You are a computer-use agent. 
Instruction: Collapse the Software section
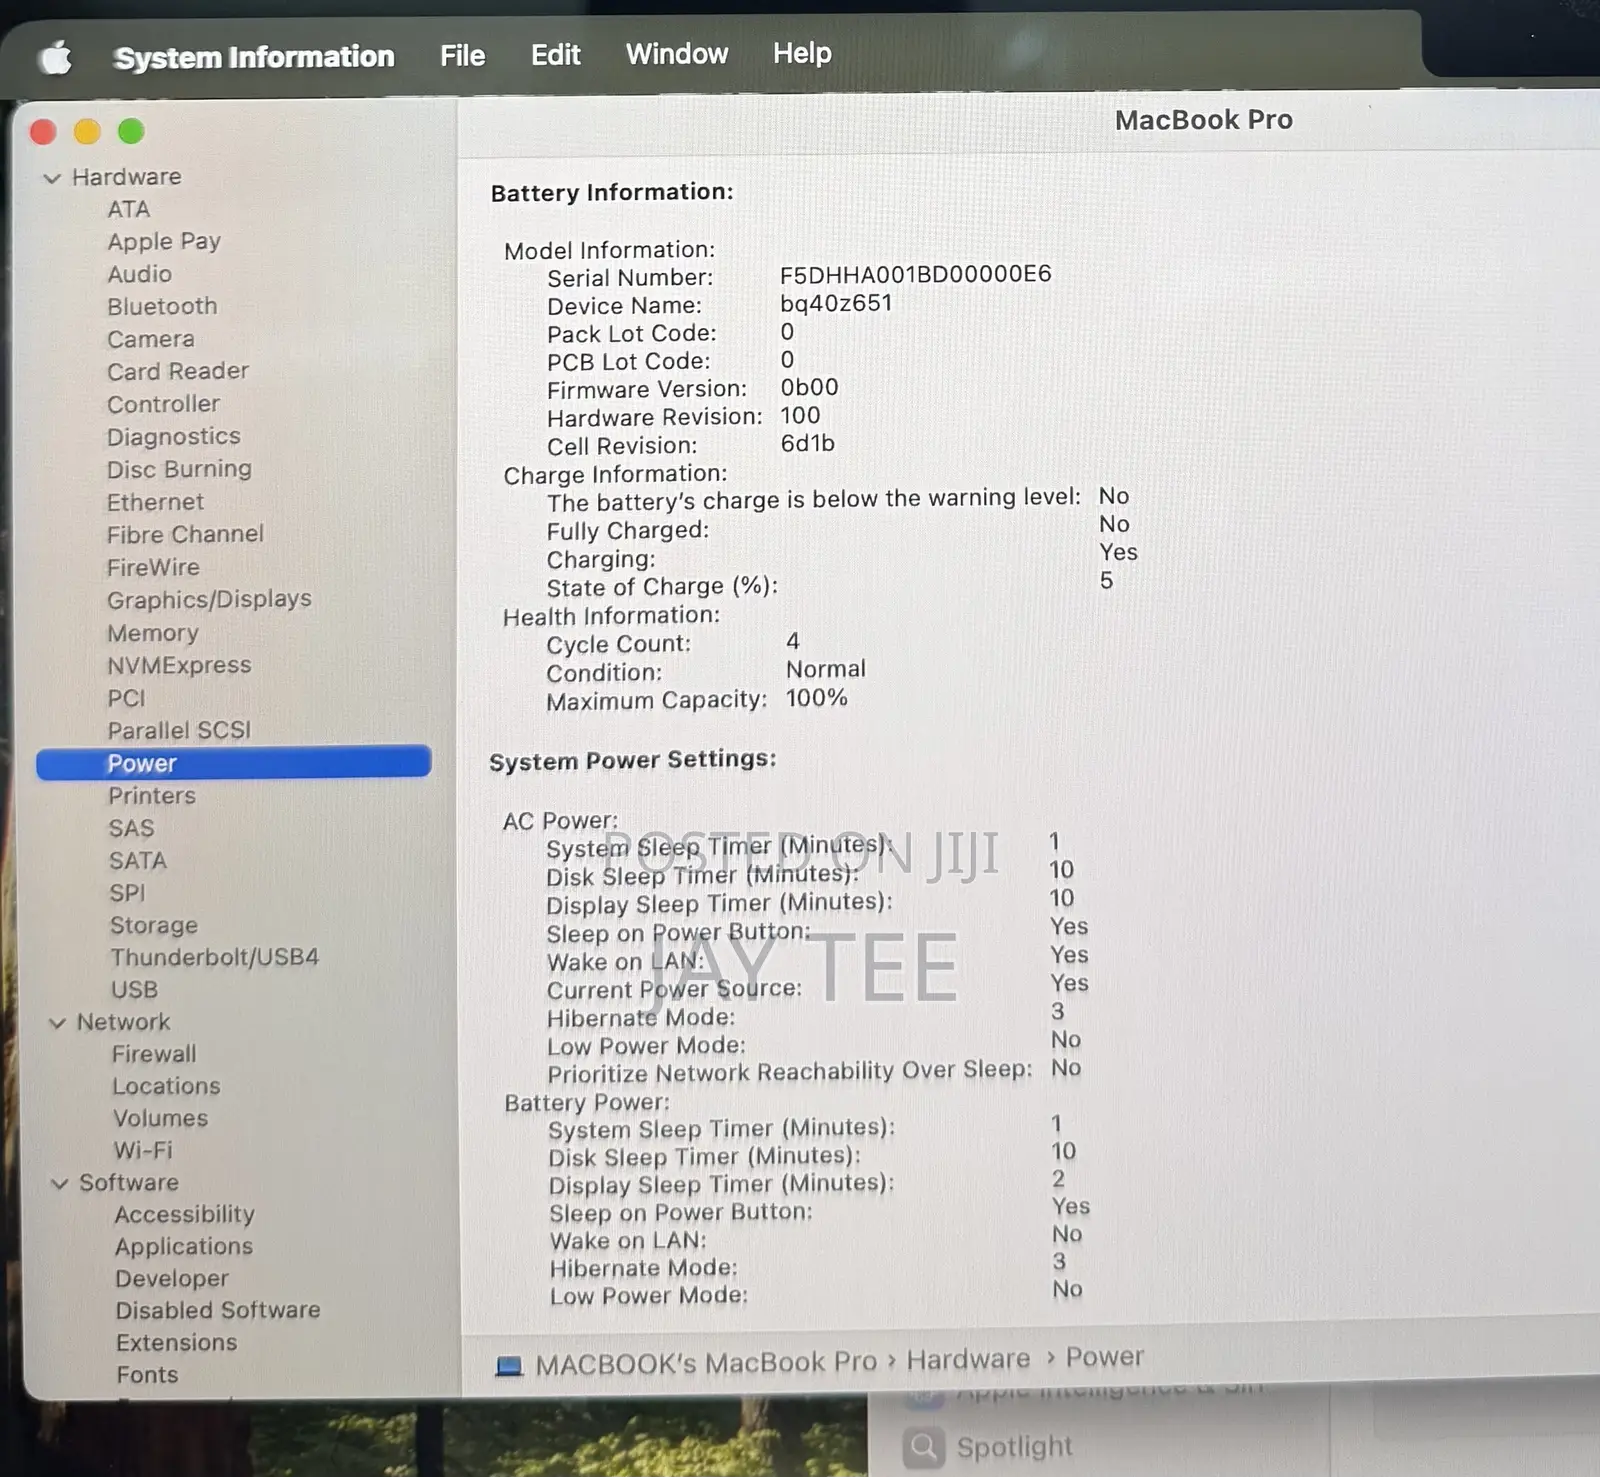coord(60,1184)
